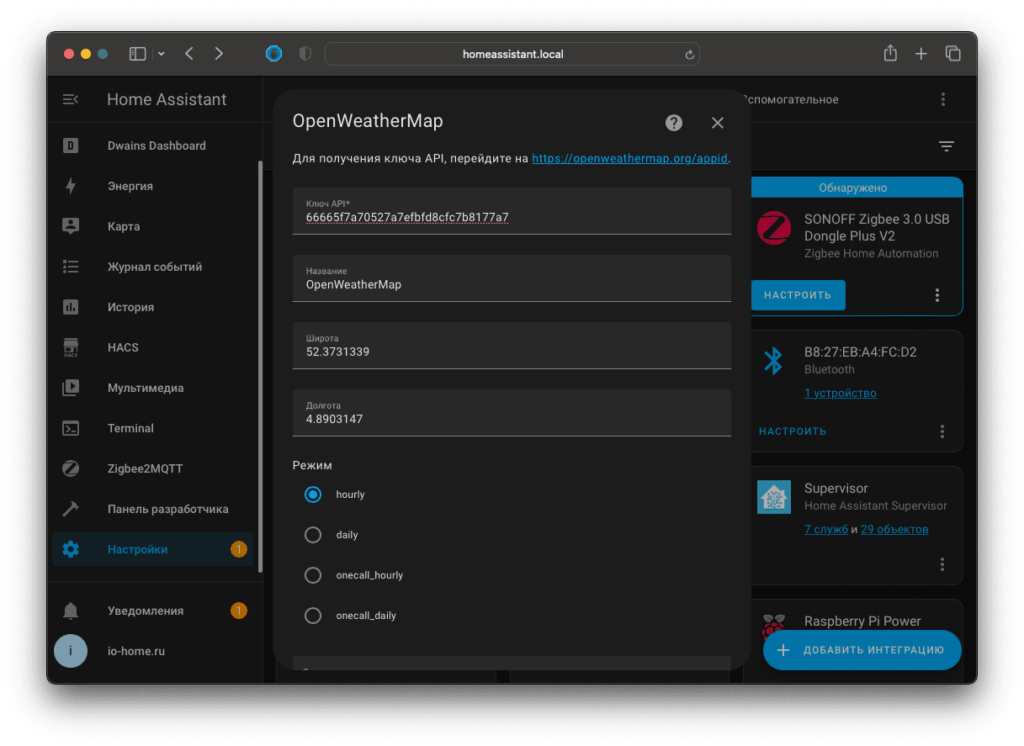Click the Панель разработчика hammer icon
Viewport: 1024px width, 746px height.
coord(71,509)
